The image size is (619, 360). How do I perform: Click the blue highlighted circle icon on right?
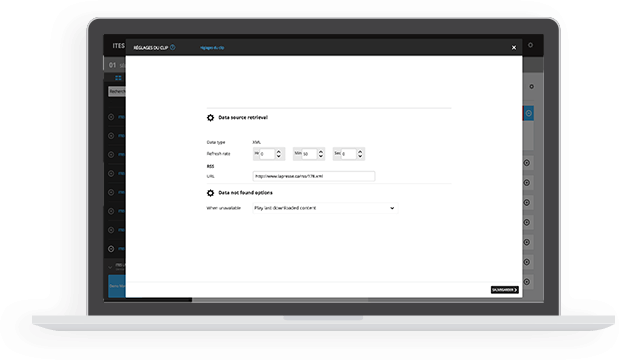click(x=529, y=113)
